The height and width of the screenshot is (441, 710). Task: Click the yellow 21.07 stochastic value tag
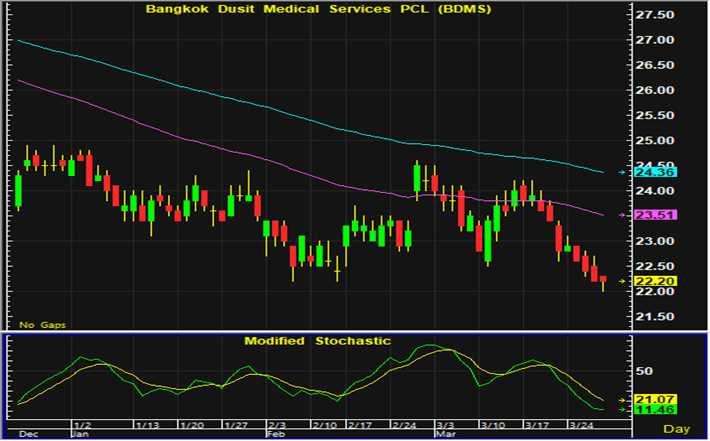coord(655,400)
